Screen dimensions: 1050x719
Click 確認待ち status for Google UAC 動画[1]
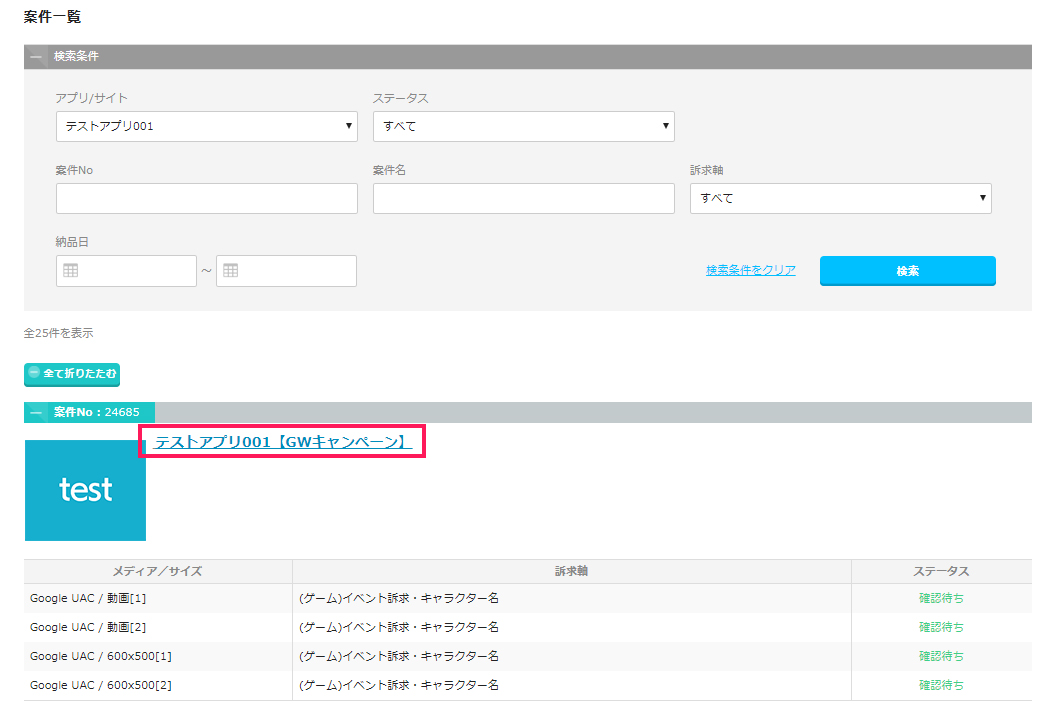(940, 598)
